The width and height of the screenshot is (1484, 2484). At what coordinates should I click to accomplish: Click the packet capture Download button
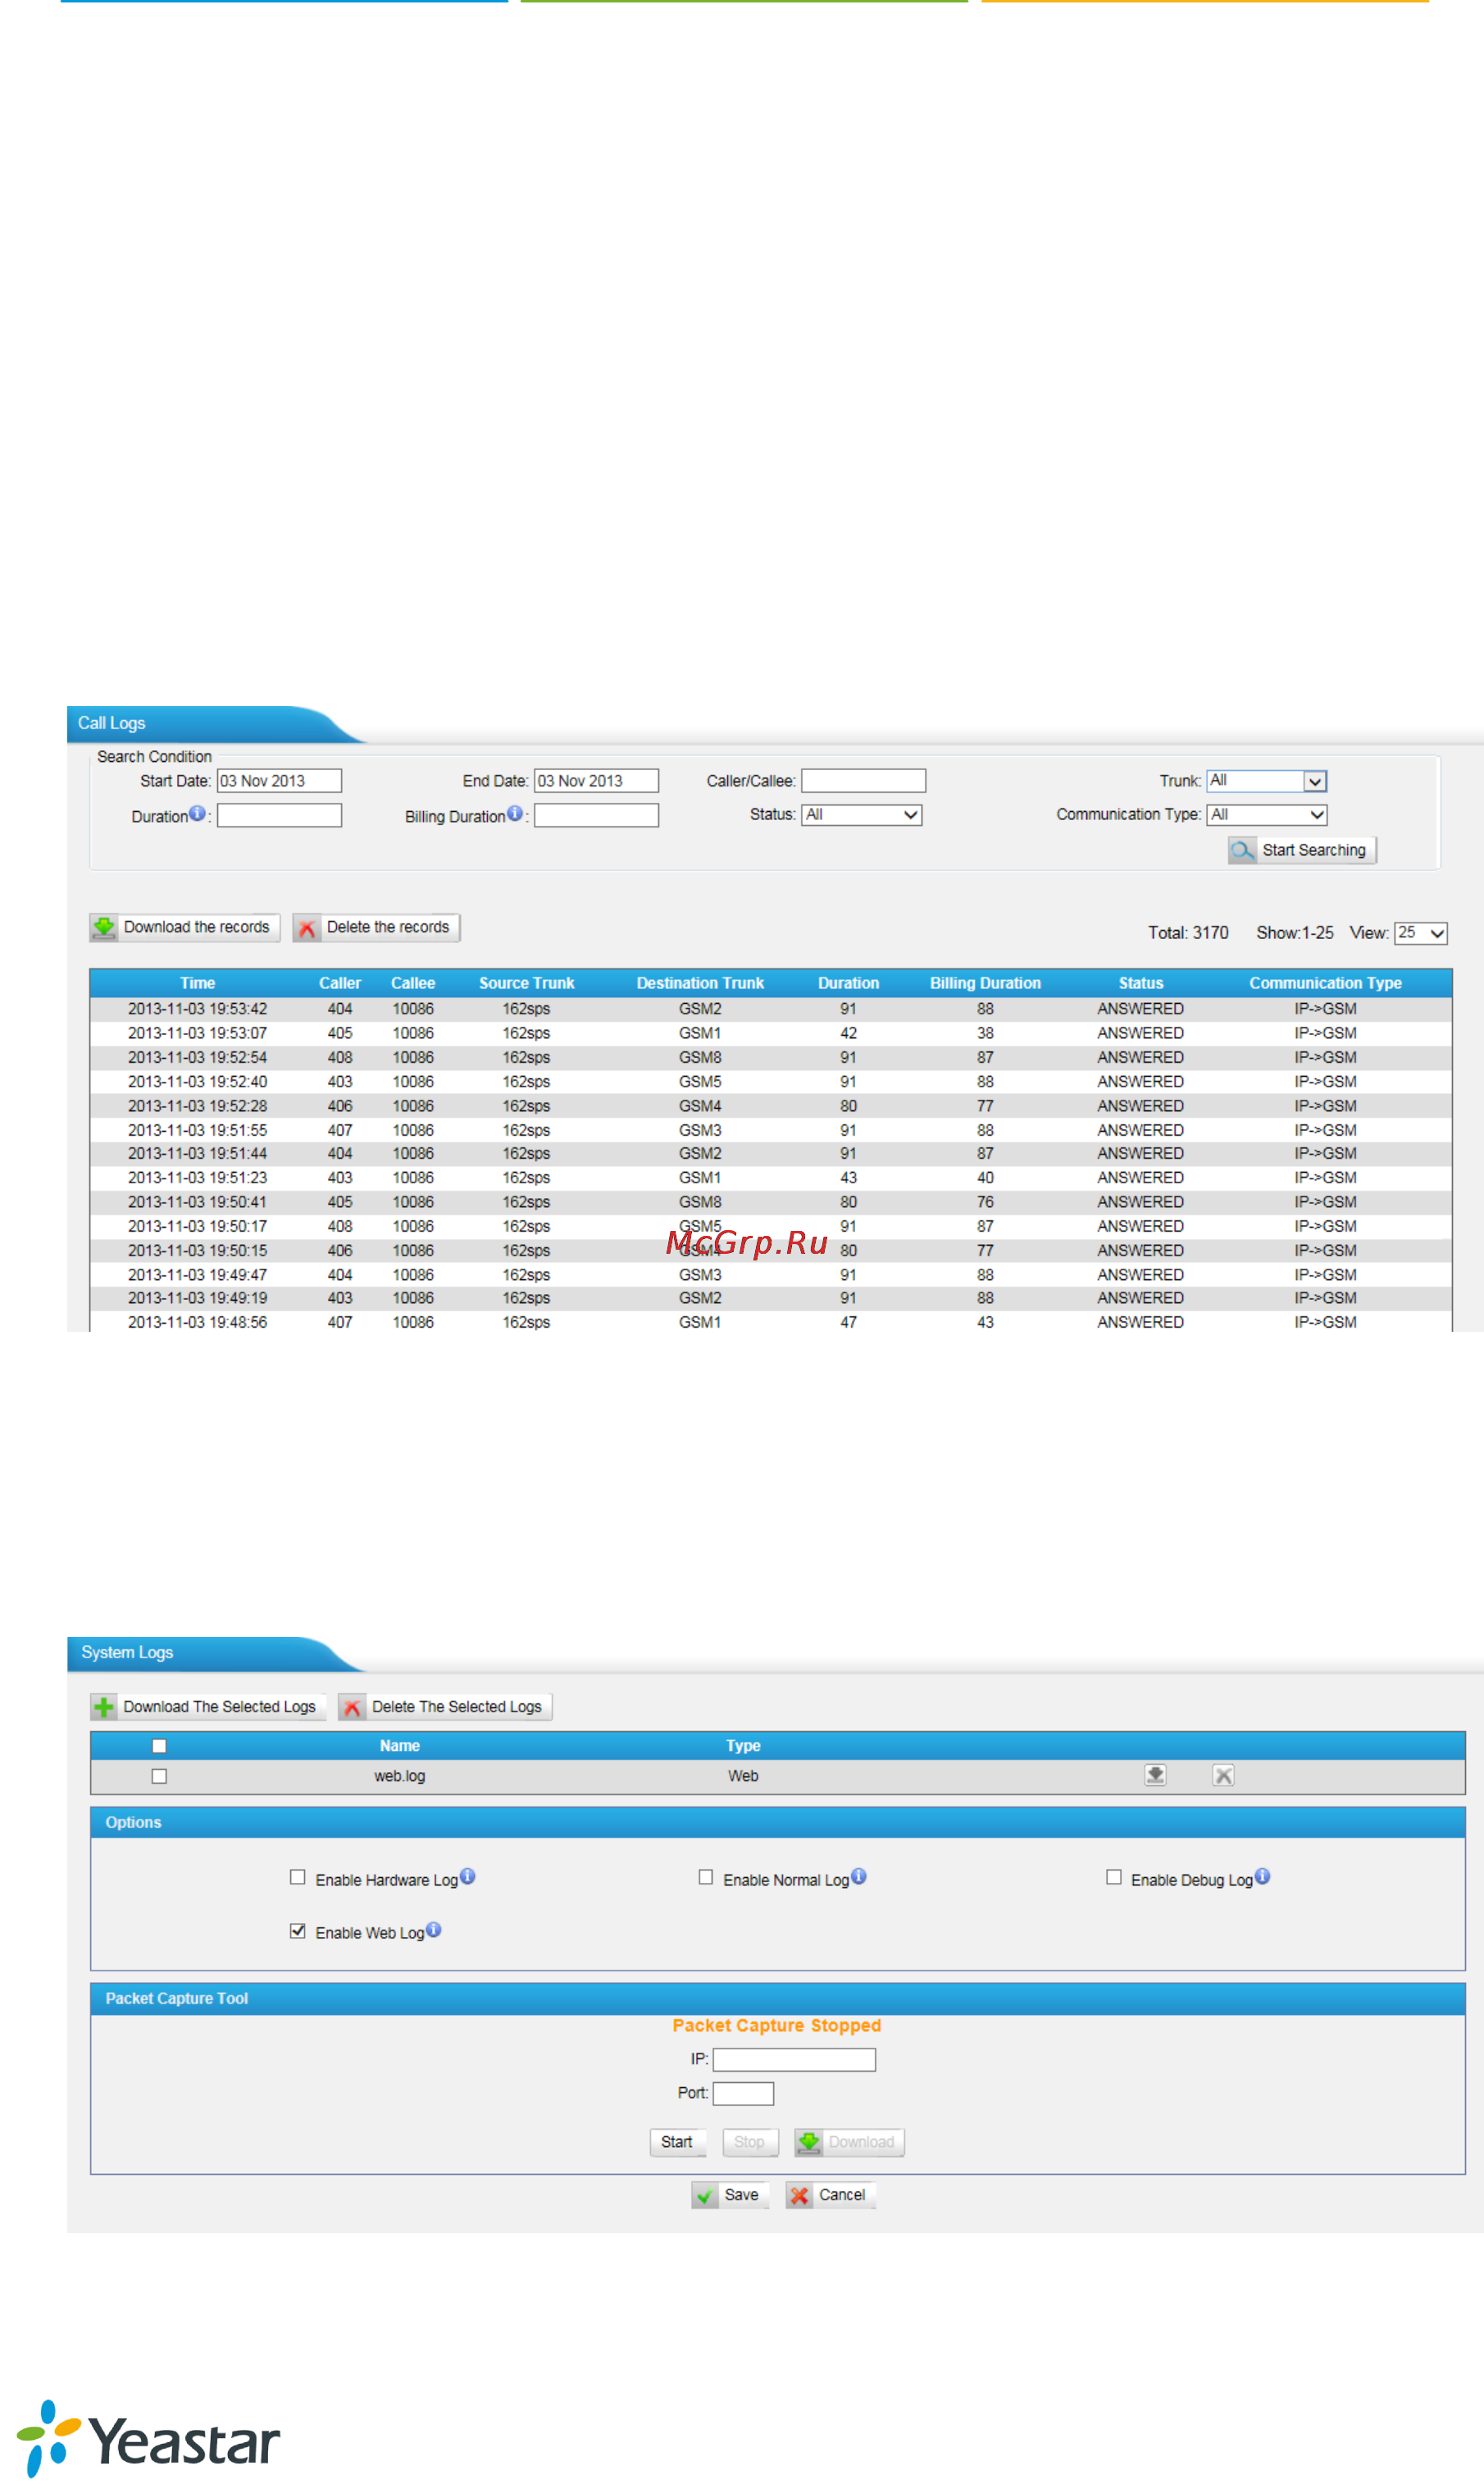[x=849, y=2142]
